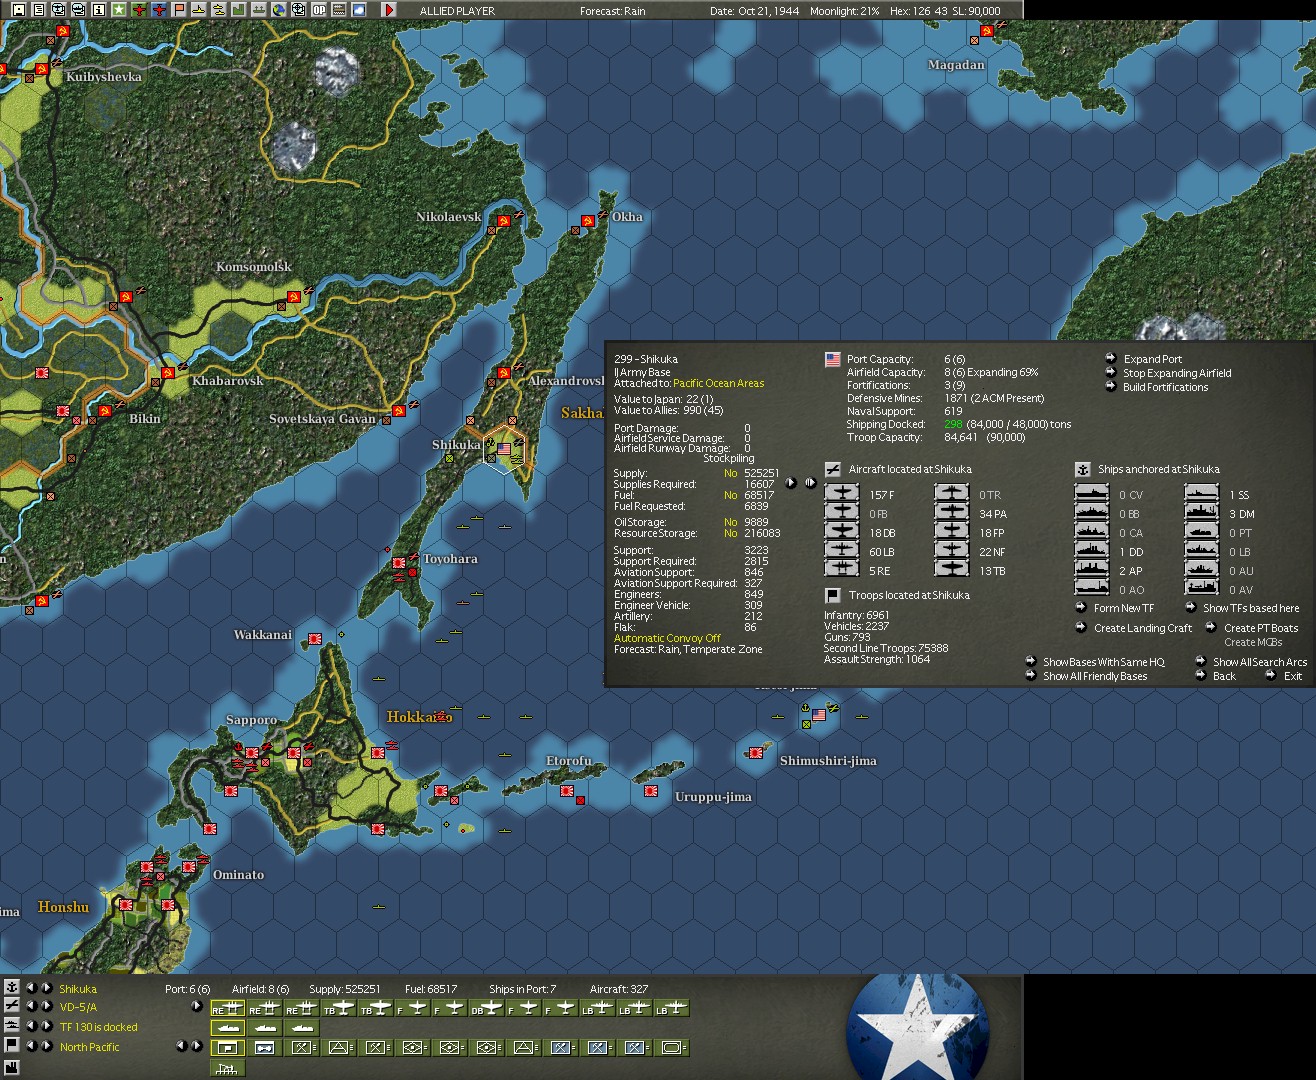The height and width of the screenshot is (1080, 1316).
Task: Select the factory row icon at bottom-left
Action: pos(11,1068)
